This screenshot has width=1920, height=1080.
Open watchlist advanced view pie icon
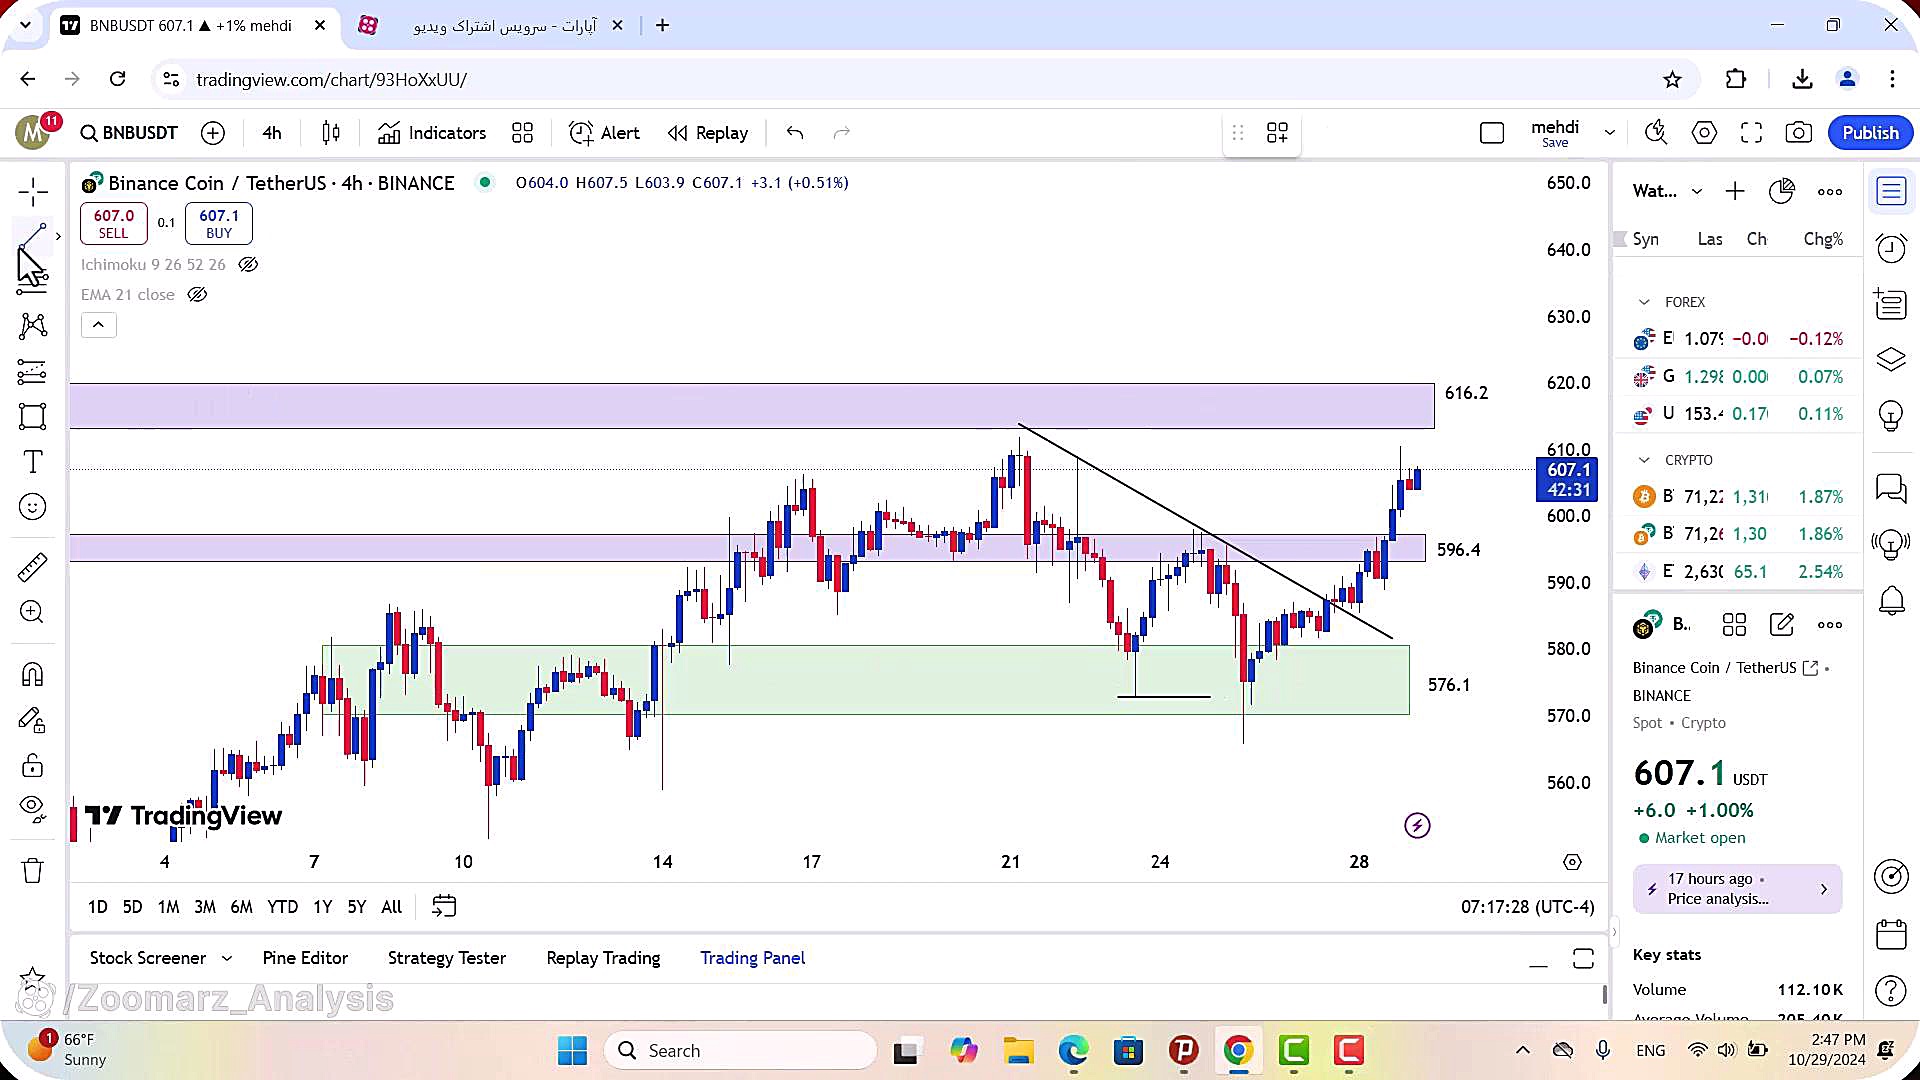click(1782, 191)
